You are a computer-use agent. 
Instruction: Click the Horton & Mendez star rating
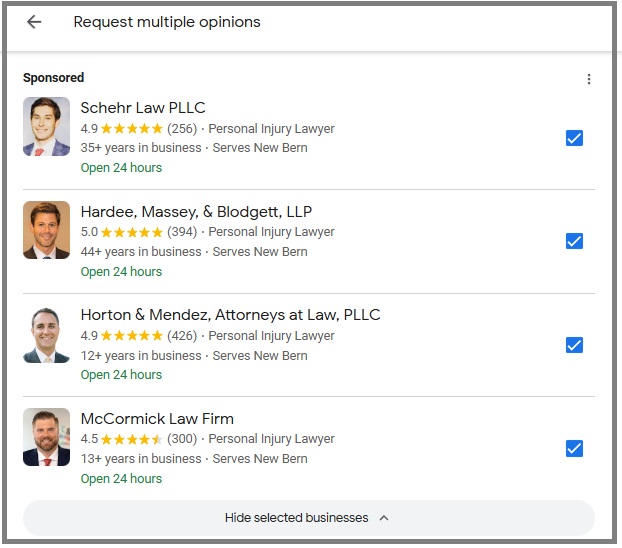pos(131,336)
